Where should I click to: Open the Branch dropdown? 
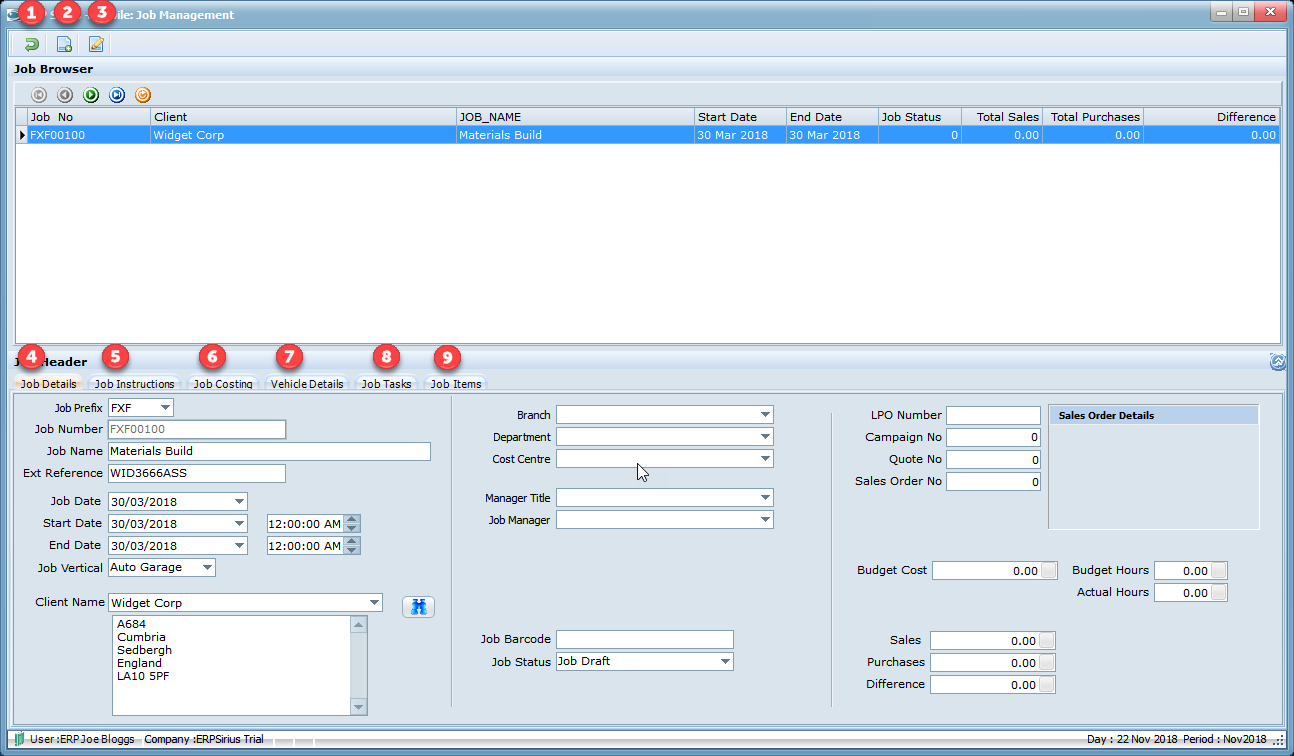pos(765,415)
